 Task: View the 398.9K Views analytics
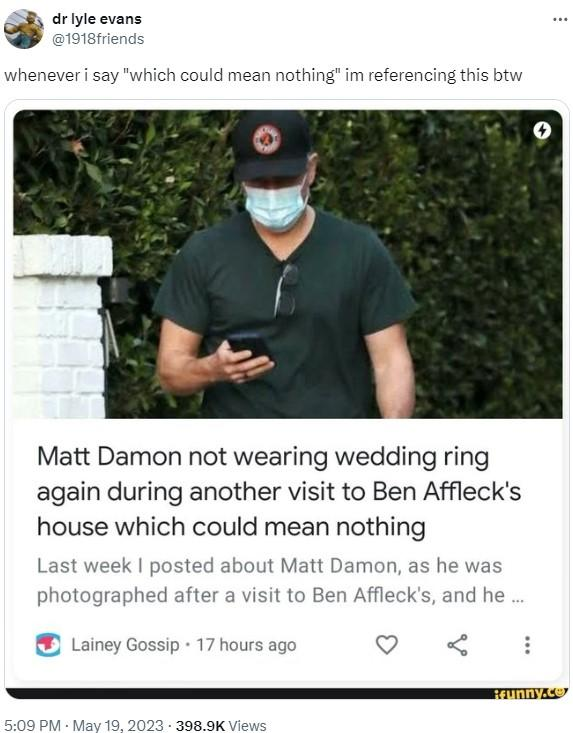click(221, 725)
